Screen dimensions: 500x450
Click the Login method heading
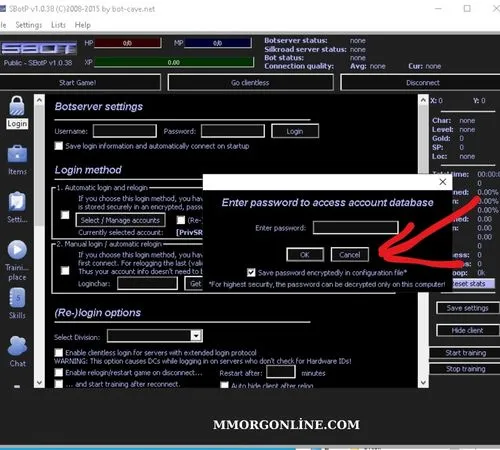point(88,170)
